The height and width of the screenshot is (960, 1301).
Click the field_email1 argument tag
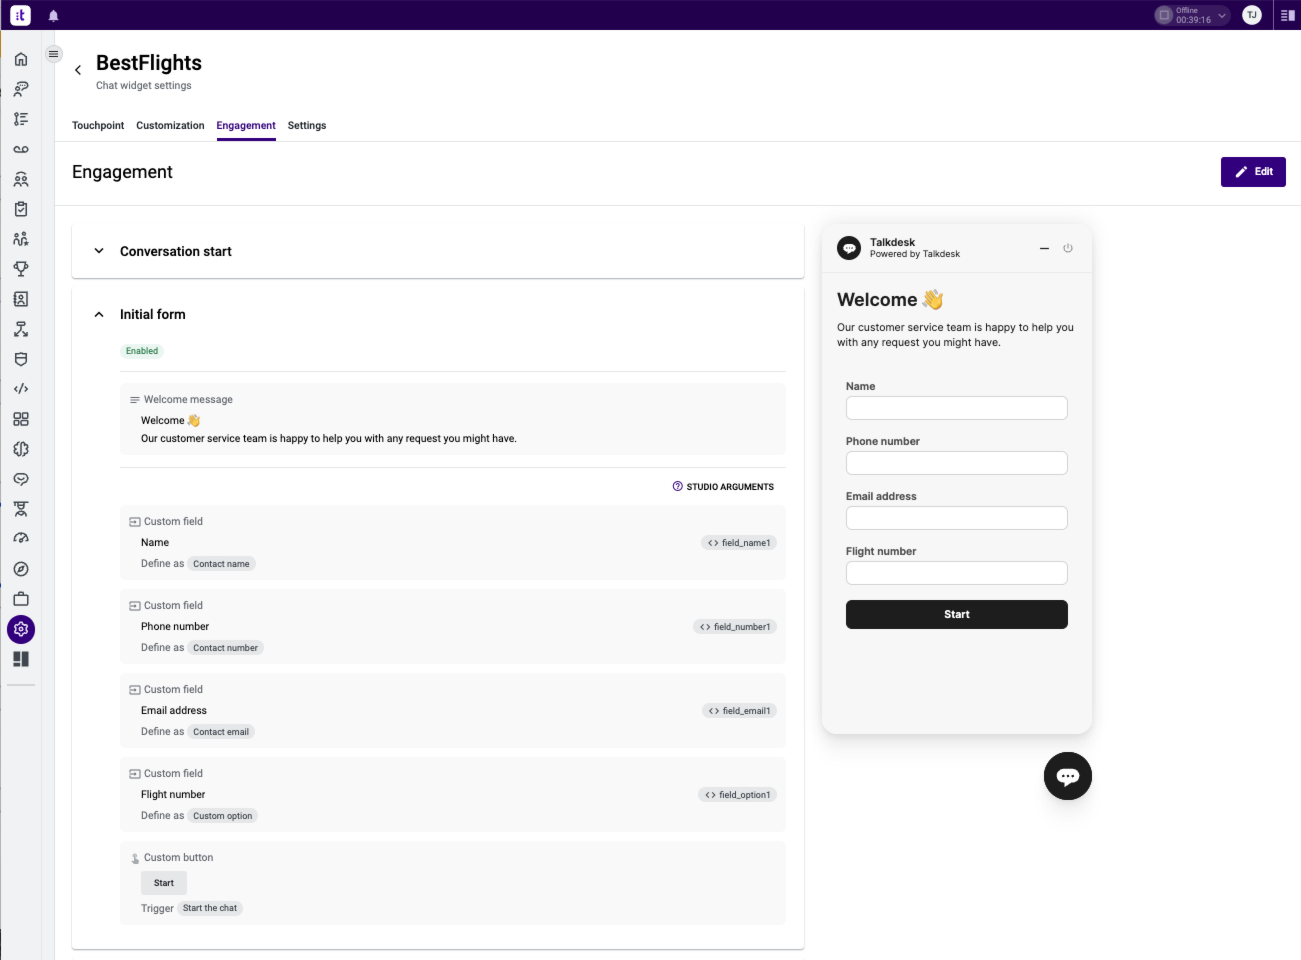coord(739,711)
